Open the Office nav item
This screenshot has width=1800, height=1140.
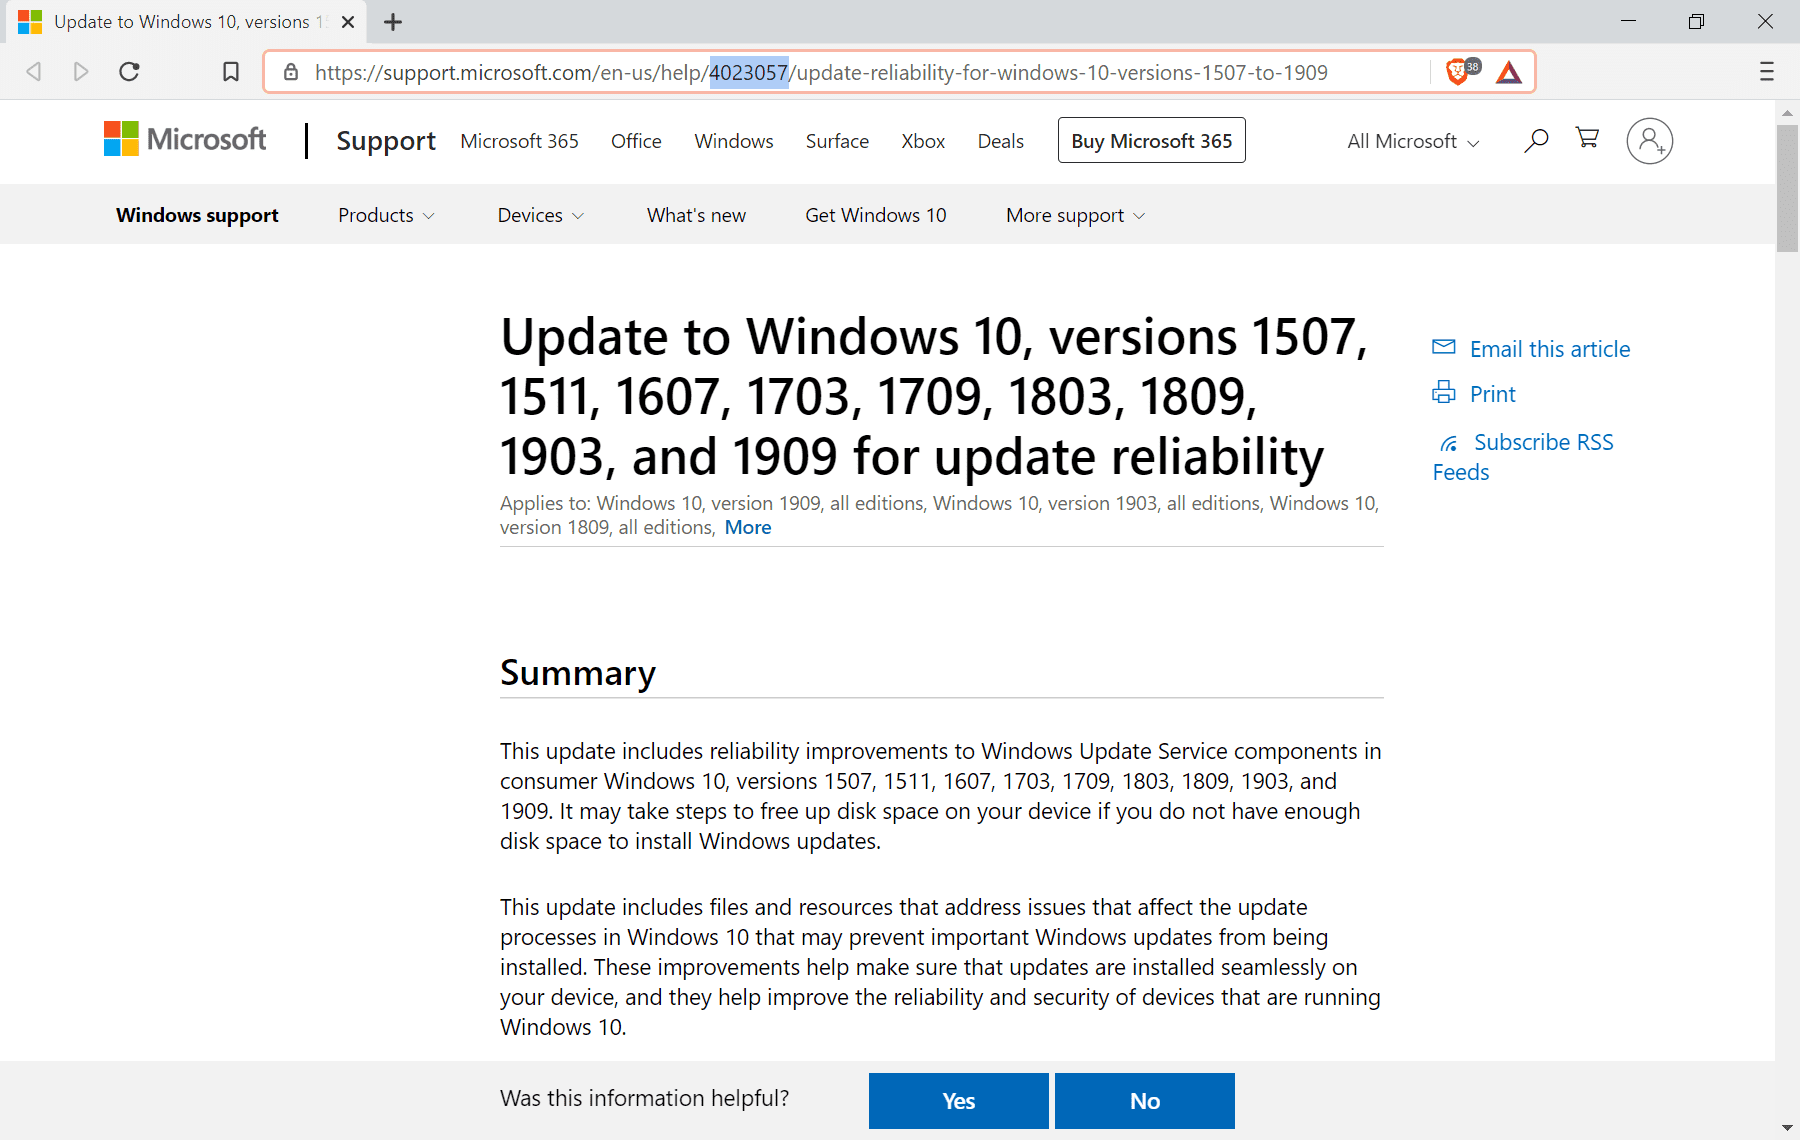click(x=636, y=141)
